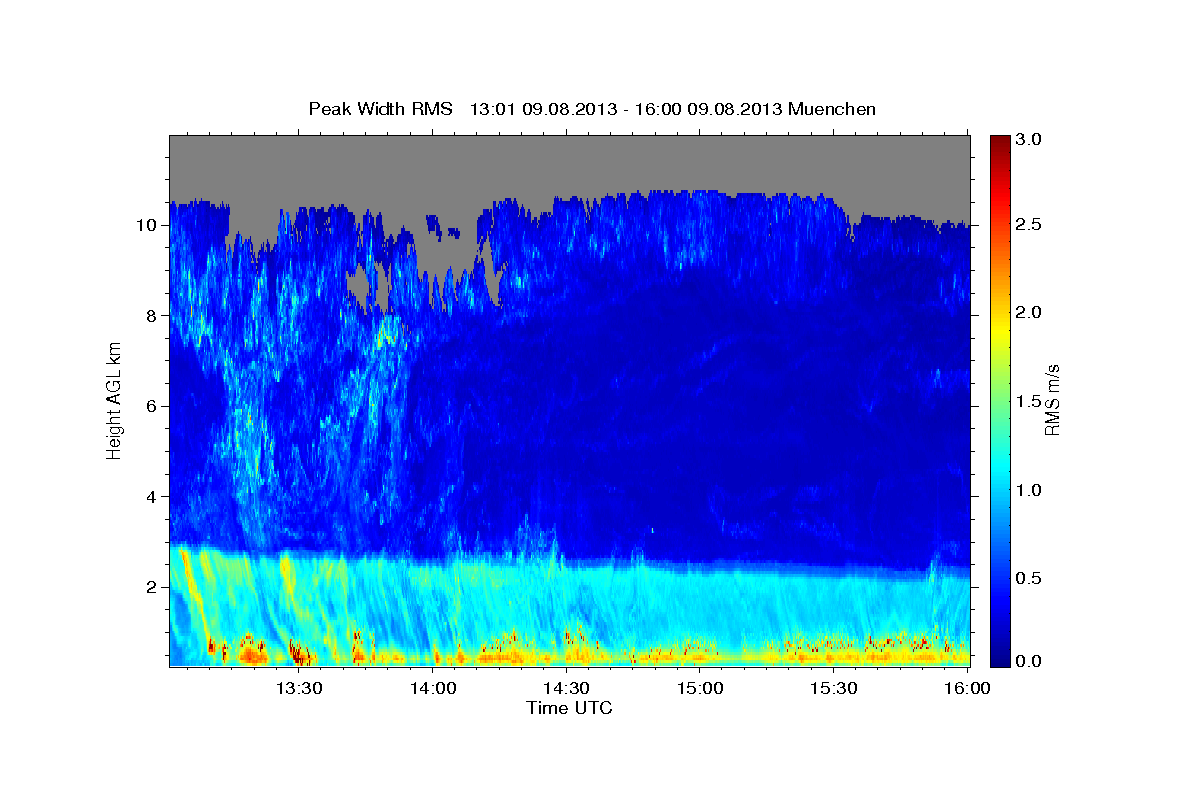Click the height tick label 10
Viewport: 1200px width, 800px height.
click(x=149, y=225)
